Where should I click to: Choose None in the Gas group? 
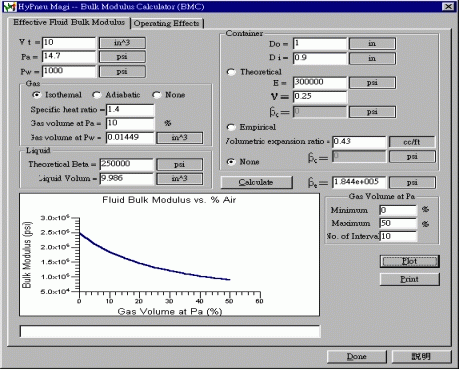(x=156, y=95)
